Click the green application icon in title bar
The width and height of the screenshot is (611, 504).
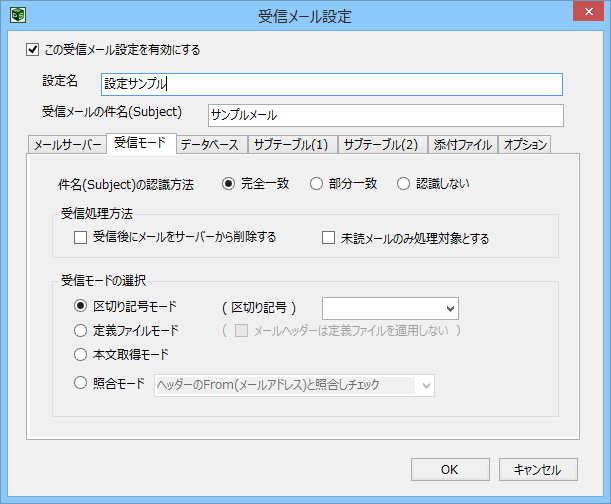(x=18, y=15)
